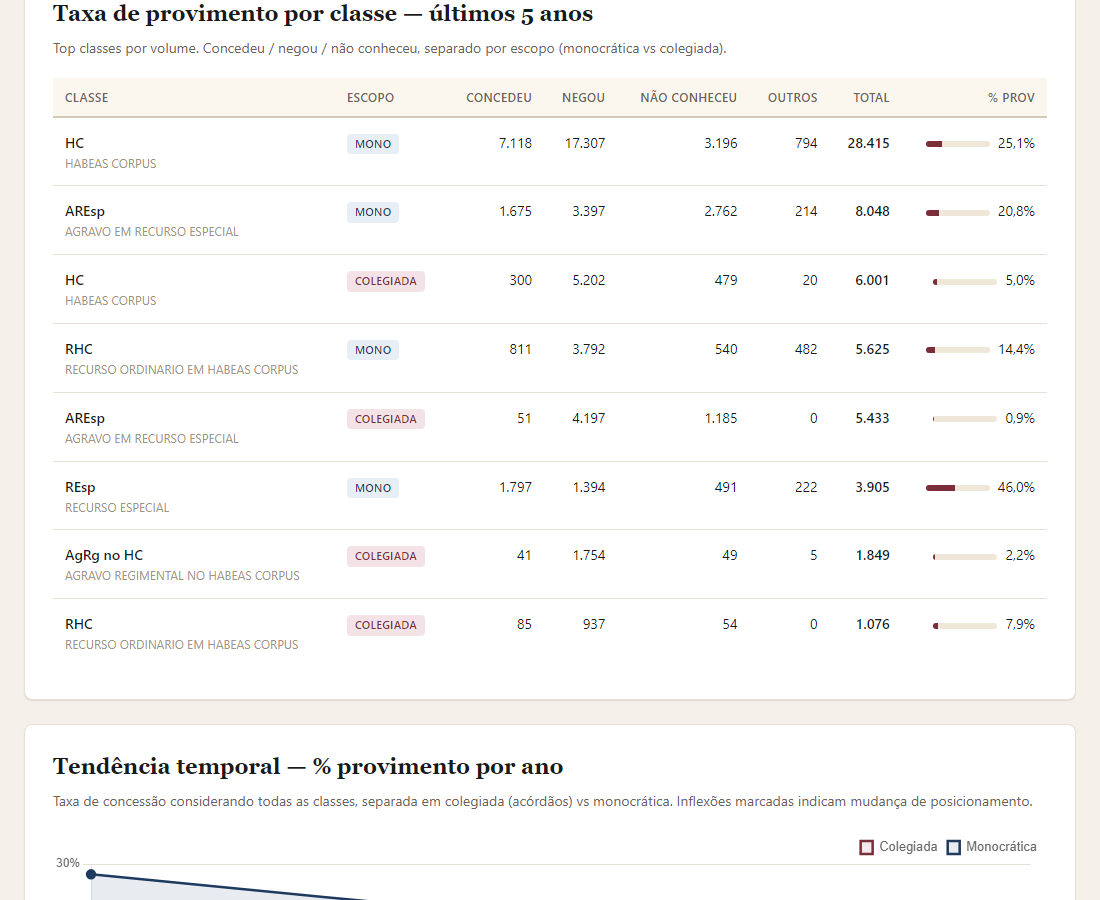This screenshot has width=1100, height=900.
Task: Click concedeu value 1.675
Action: tap(515, 211)
